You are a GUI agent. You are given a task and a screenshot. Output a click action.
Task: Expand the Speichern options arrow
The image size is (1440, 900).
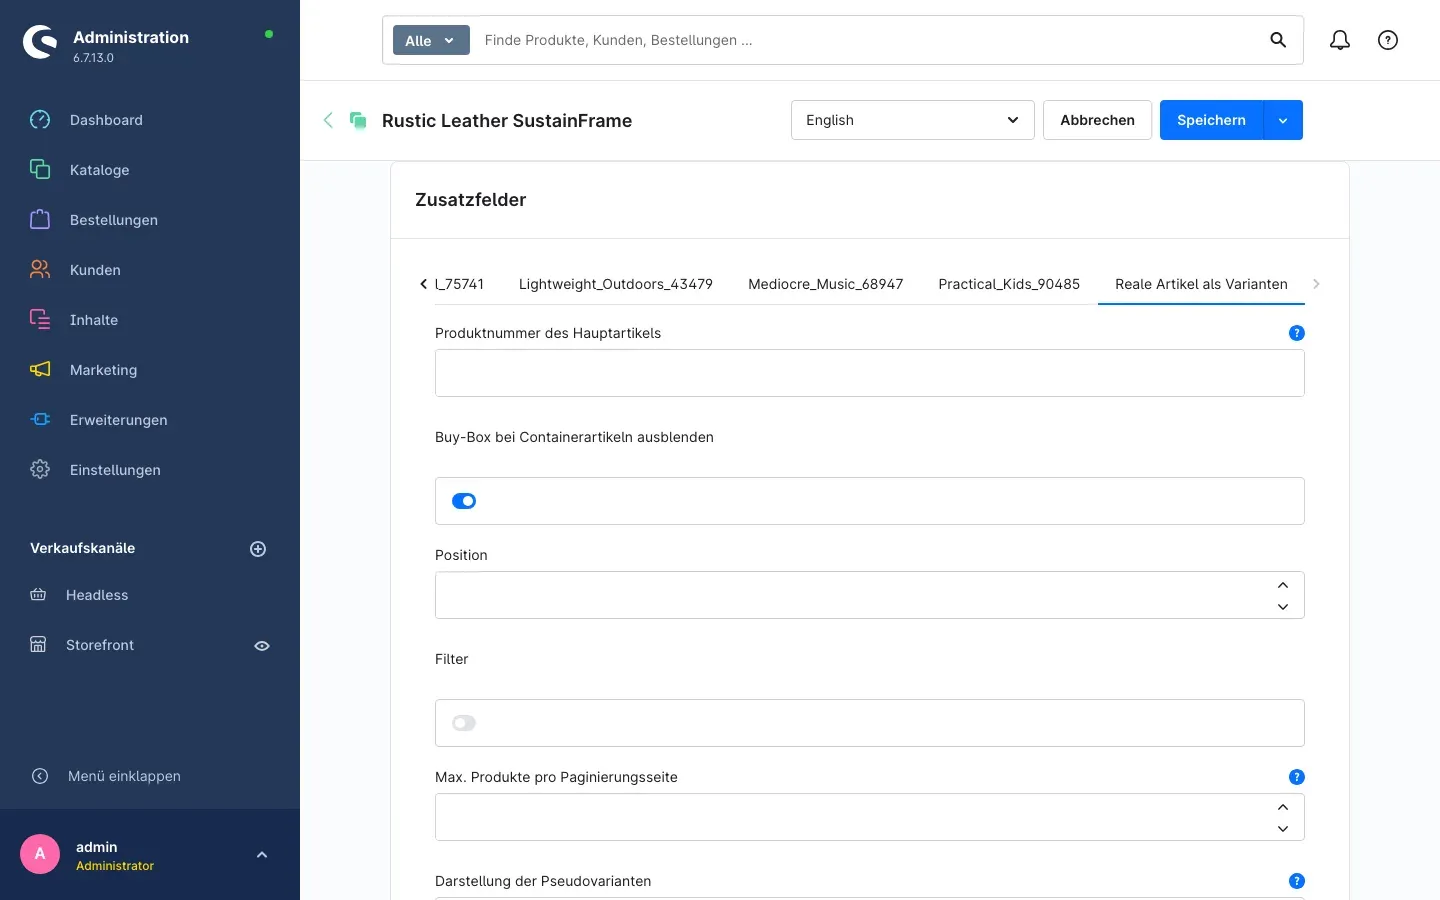coord(1283,120)
